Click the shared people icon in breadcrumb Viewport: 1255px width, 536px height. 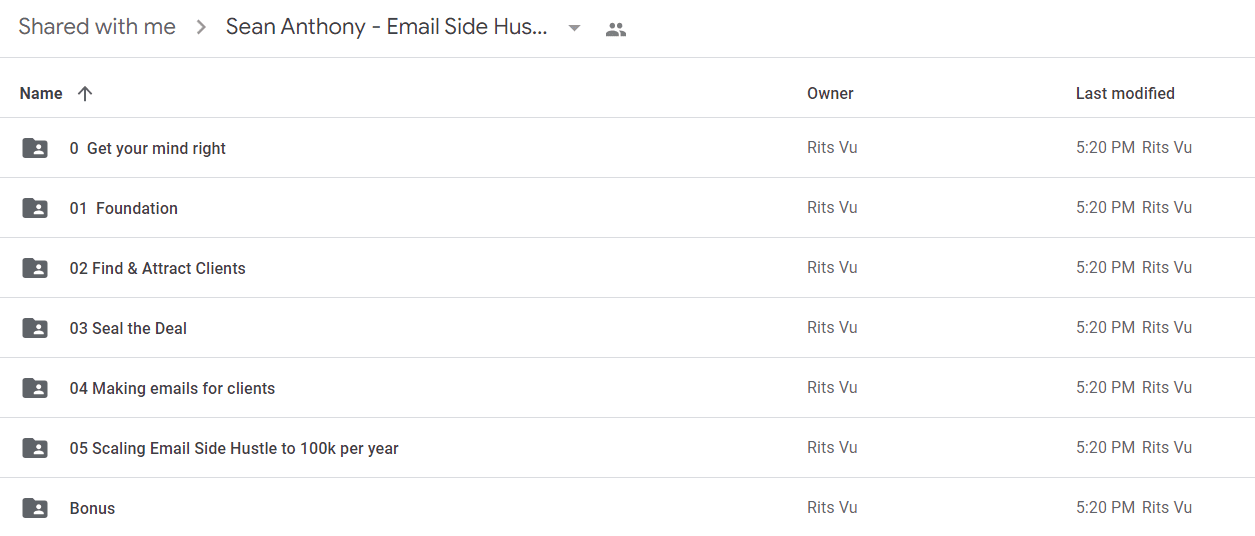pos(616,29)
